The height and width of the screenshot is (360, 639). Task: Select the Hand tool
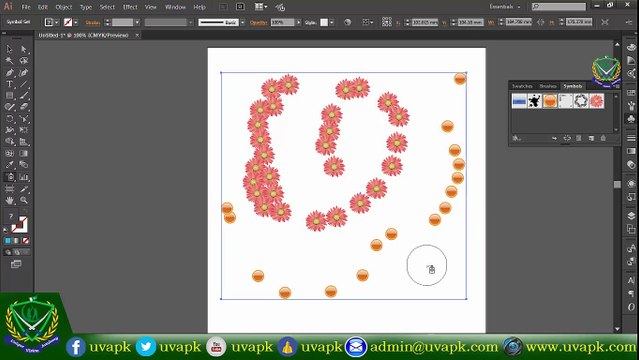coord(9,200)
